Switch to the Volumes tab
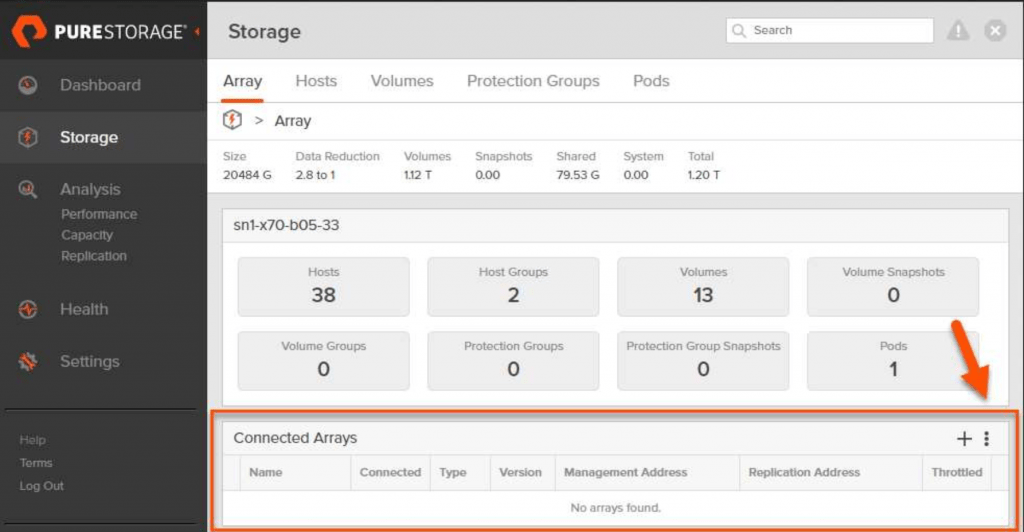 pyautogui.click(x=402, y=81)
